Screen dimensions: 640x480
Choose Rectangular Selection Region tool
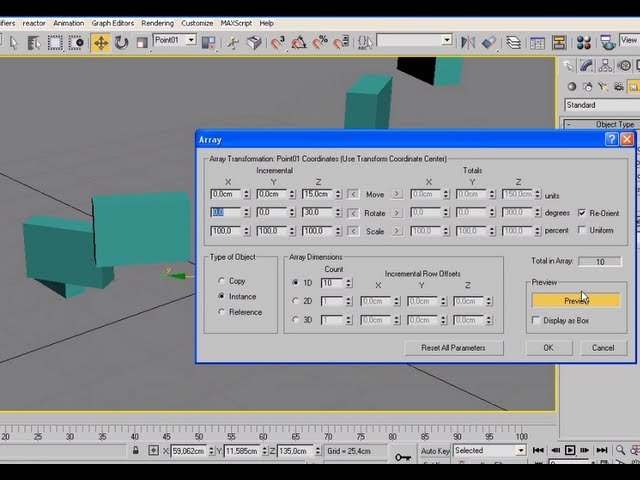point(55,42)
